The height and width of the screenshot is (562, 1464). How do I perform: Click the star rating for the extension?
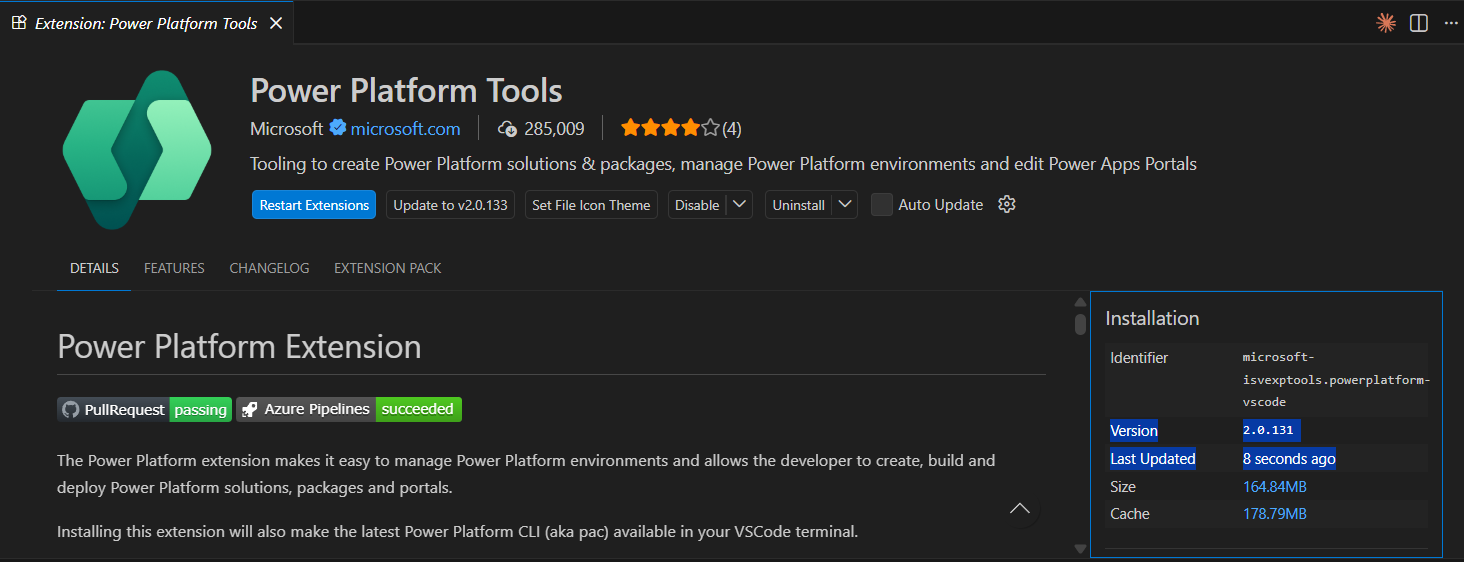pyautogui.click(x=669, y=128)
